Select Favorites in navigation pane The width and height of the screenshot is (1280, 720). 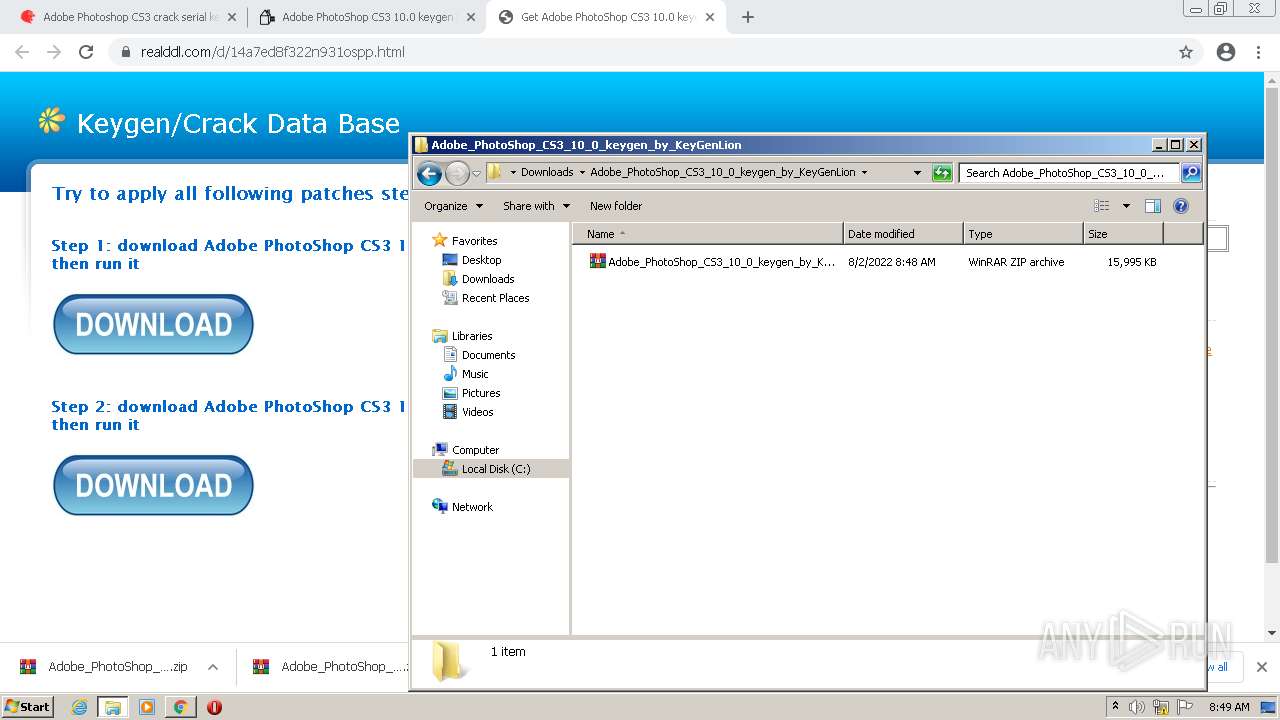[x=474, y=241]
